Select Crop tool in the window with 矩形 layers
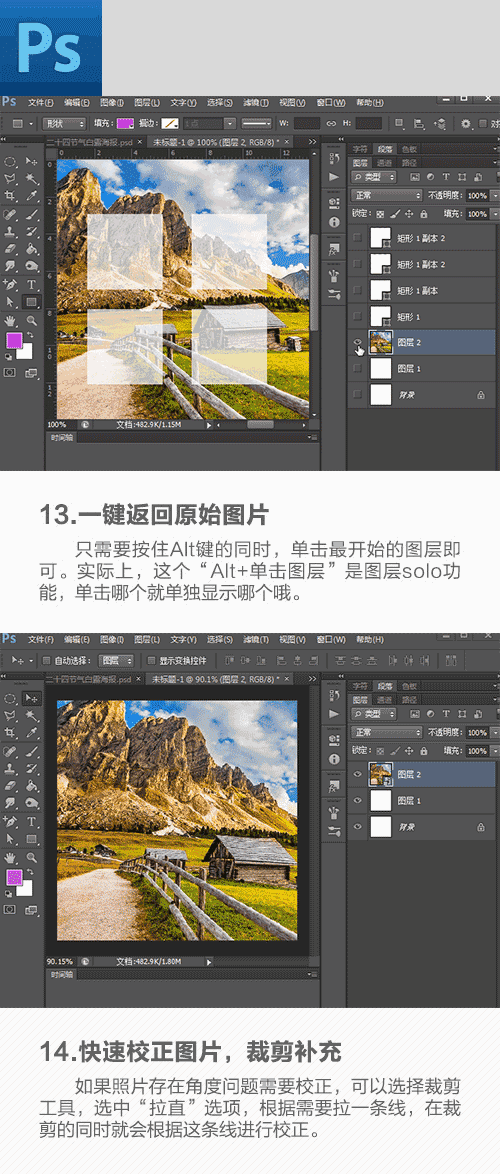 (10, 196)
